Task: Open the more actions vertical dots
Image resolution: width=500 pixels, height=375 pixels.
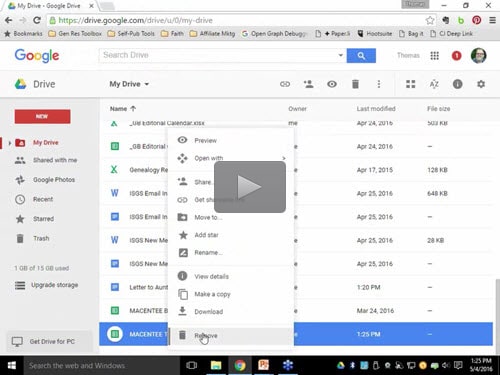Action: 379,84
